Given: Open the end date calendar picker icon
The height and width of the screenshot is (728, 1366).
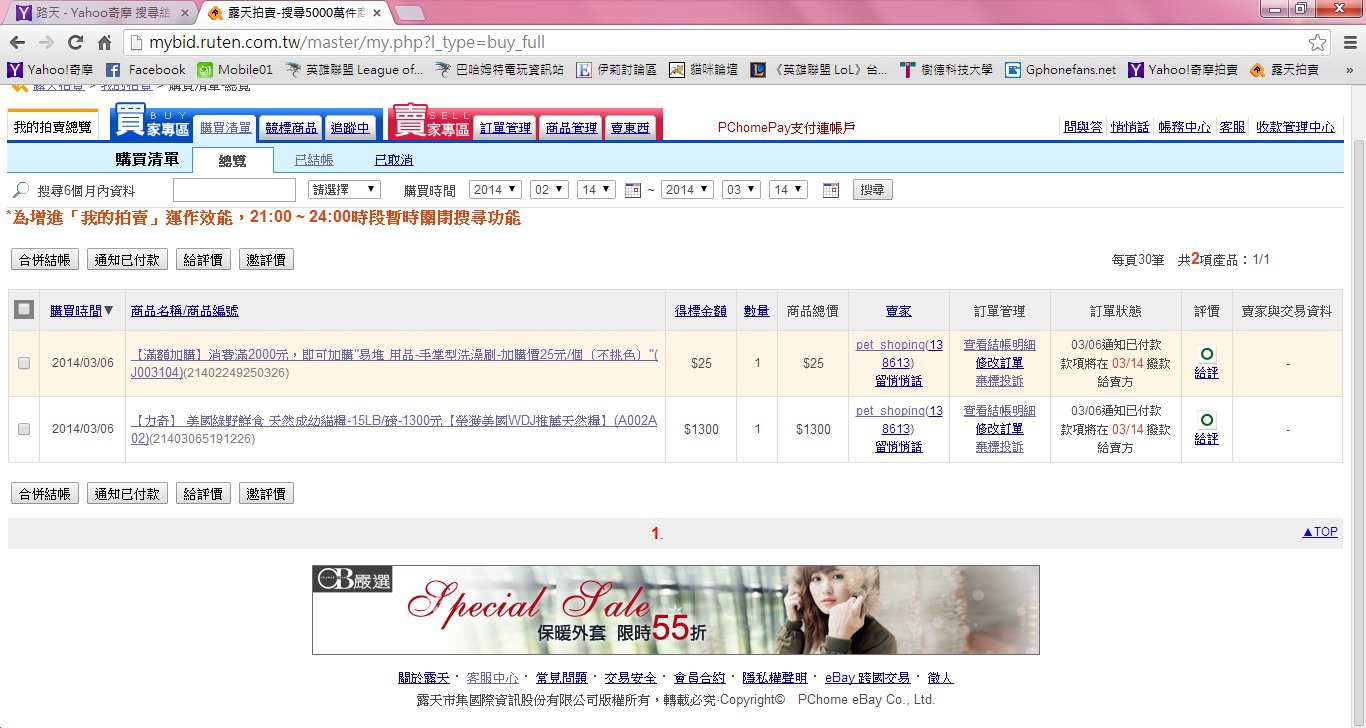Looking at the screenshot, I should tap(830, 190).
